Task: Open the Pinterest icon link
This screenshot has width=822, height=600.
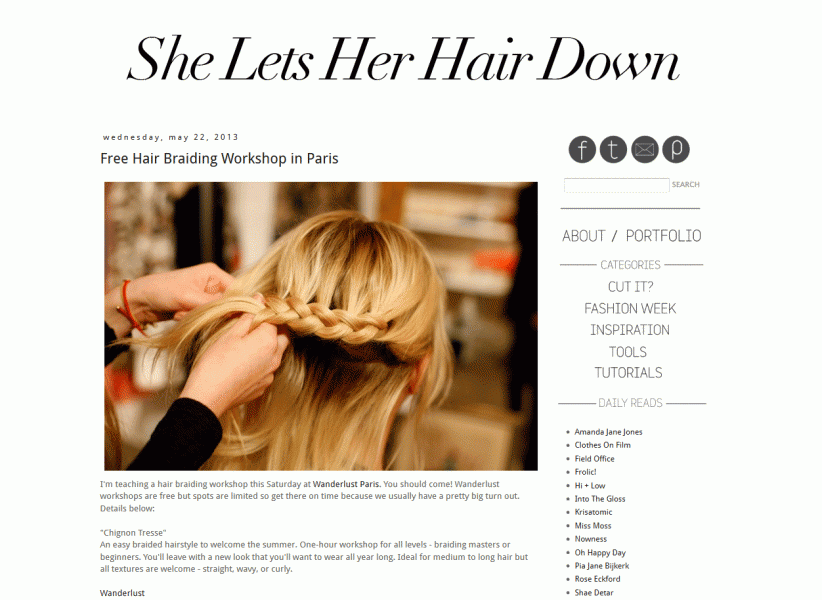Action: [x=676, y=149]
